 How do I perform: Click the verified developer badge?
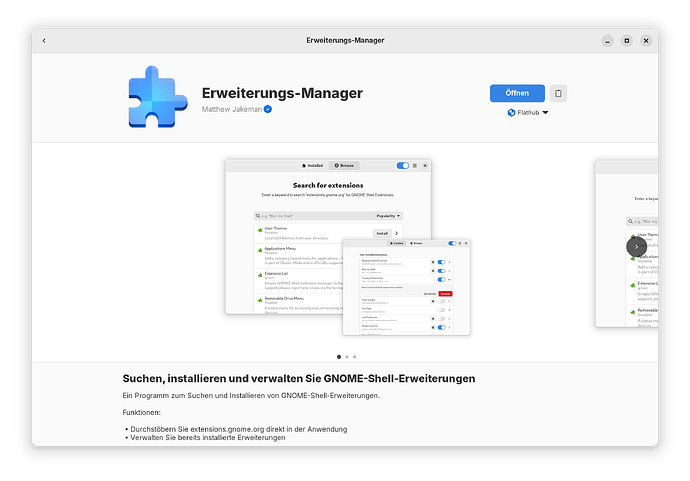click(268, 109)
